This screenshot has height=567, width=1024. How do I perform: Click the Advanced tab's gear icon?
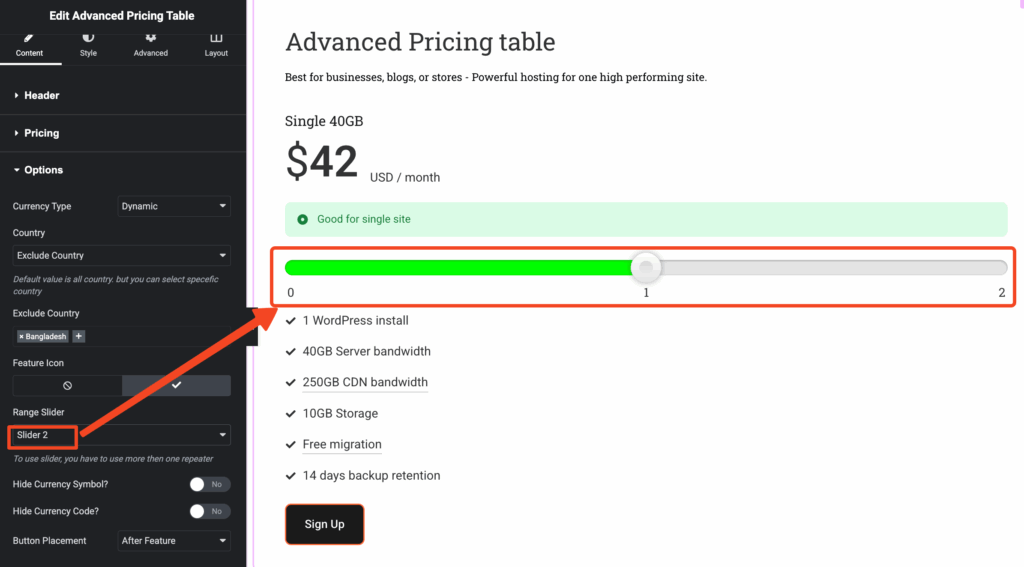coord(151,39)
